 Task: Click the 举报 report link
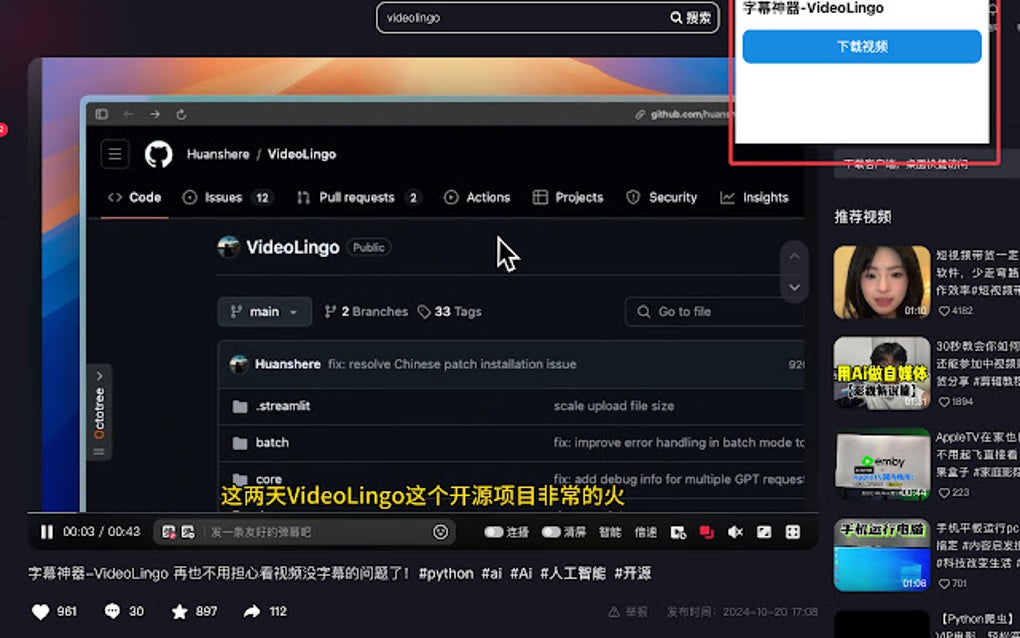pos(628,611)
